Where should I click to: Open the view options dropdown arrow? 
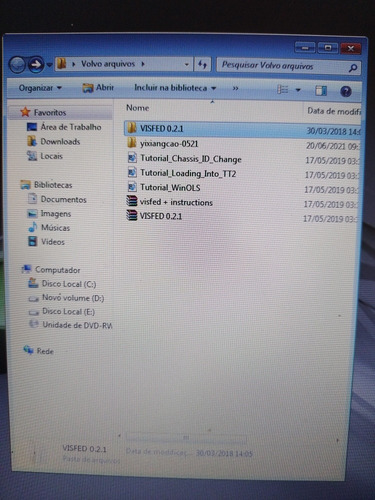point(298,90)
